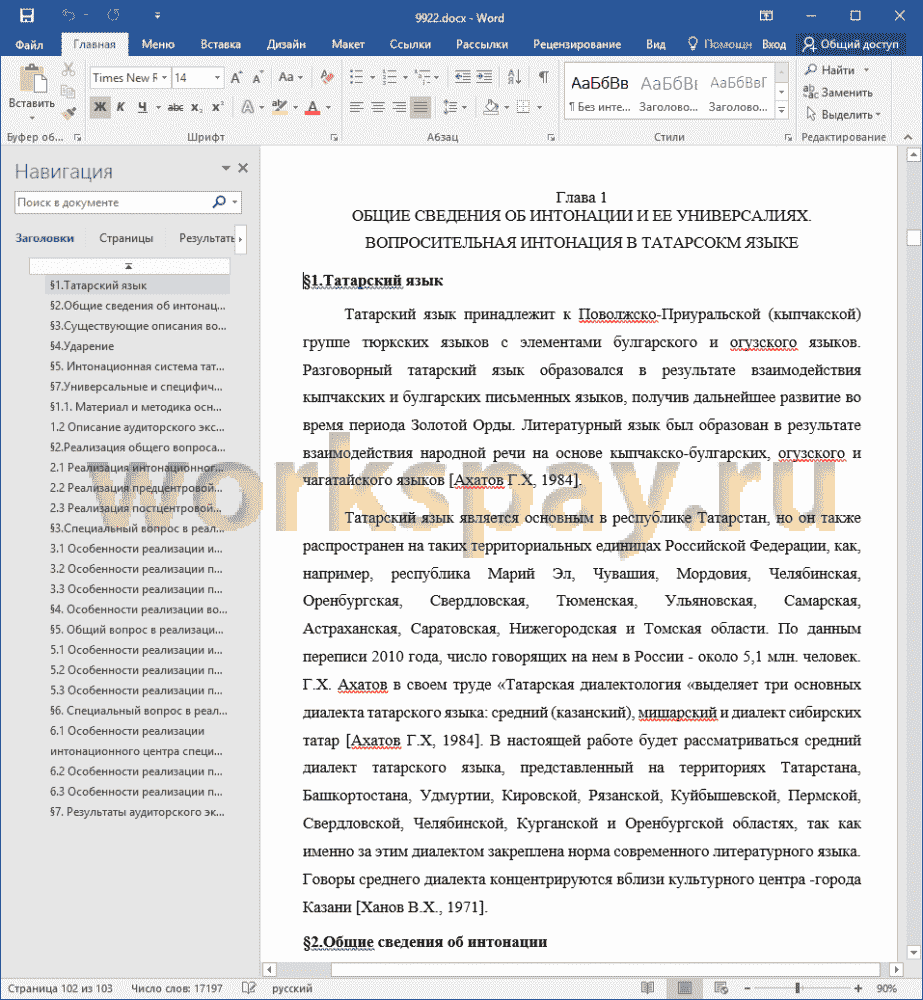
Task: Toggle bold (Ж) formatting
Action: click(x=100, y=107)
